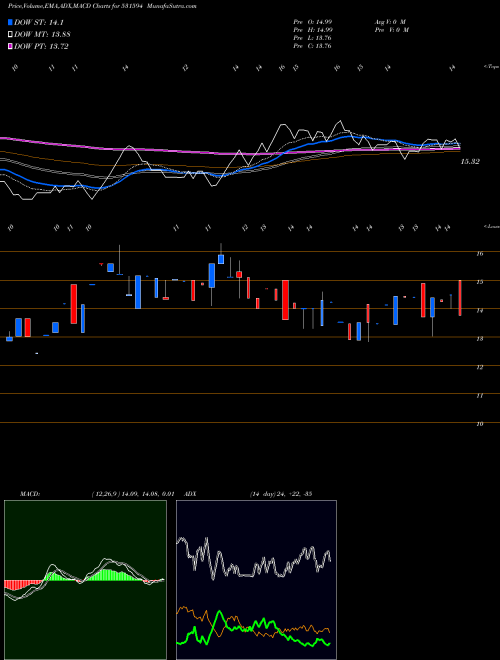
Task: Click the chart title for 531594
Action: (x=102, y=6)
